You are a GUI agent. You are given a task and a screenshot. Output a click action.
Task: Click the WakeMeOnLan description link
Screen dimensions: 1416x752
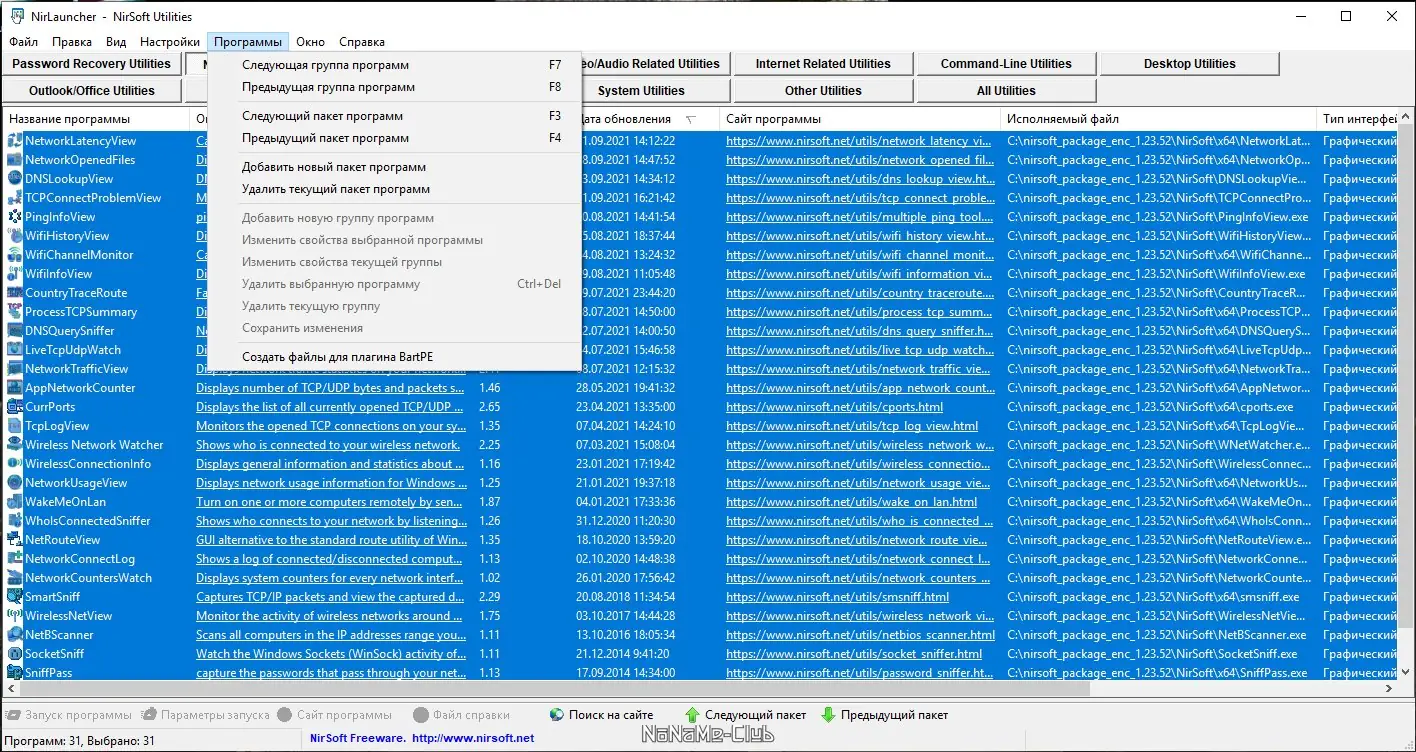tap(329, 502)
